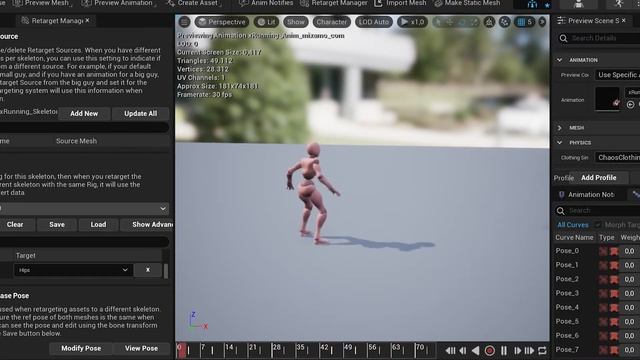This screenshot has height=360, width=640.
Task: Open the Preview Mesh toolbar menu
Action: [42, 3]
